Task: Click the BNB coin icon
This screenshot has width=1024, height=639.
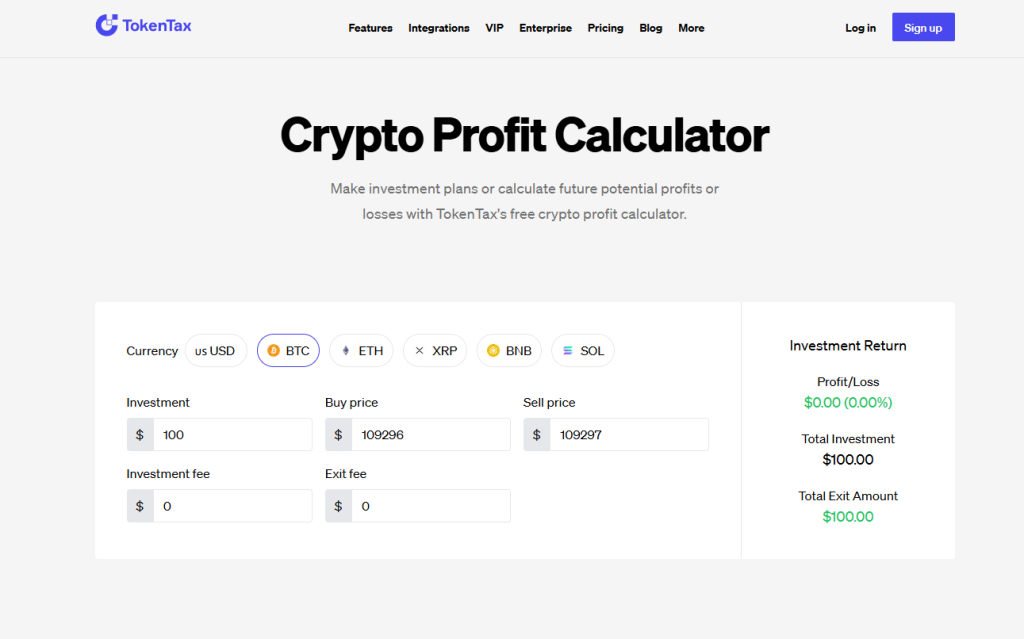Action: point(491,350)
